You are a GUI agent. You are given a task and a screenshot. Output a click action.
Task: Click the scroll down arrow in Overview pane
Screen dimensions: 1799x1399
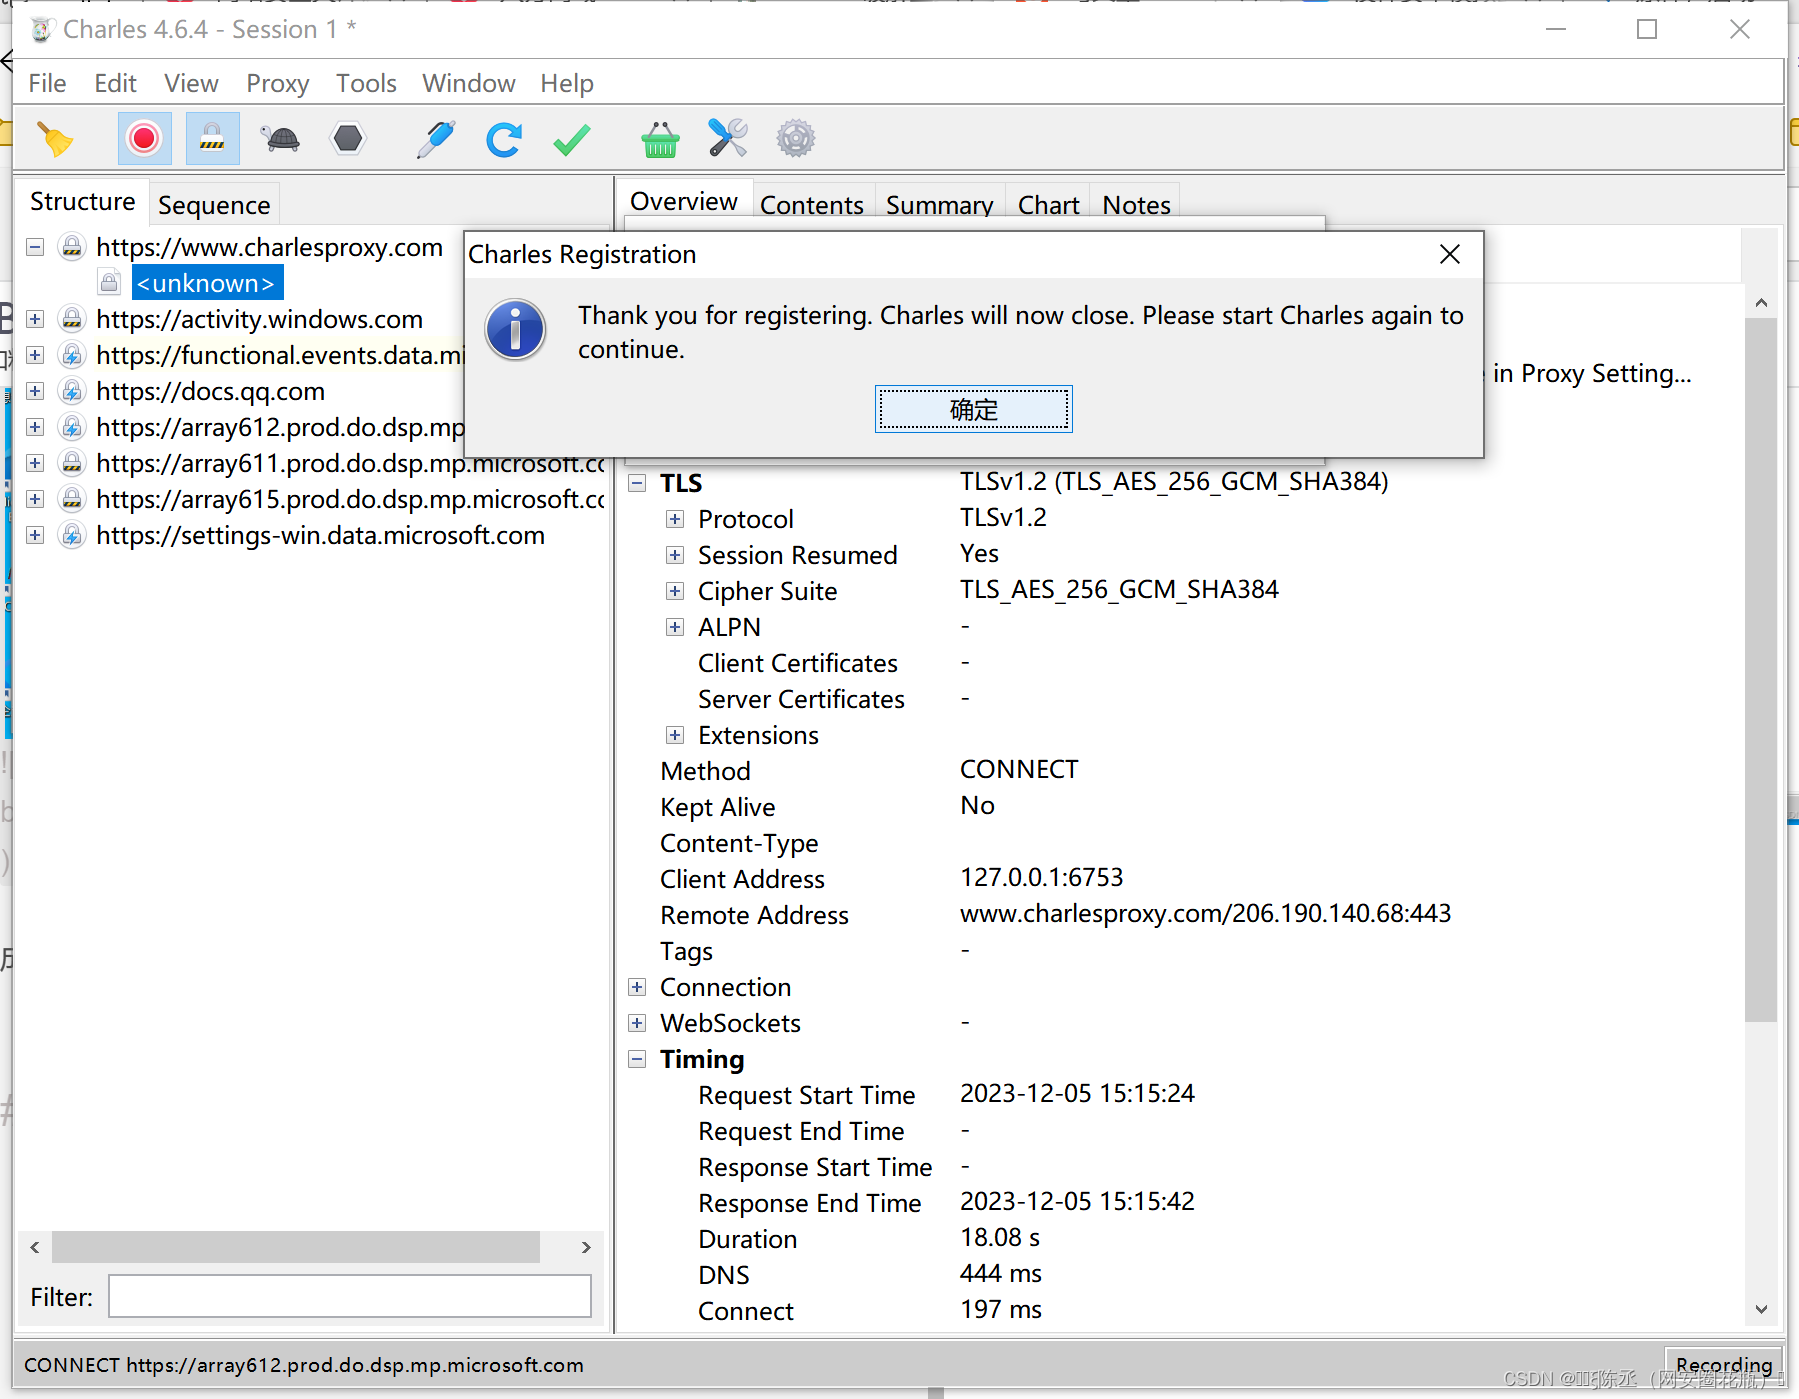[1761, 1309]
